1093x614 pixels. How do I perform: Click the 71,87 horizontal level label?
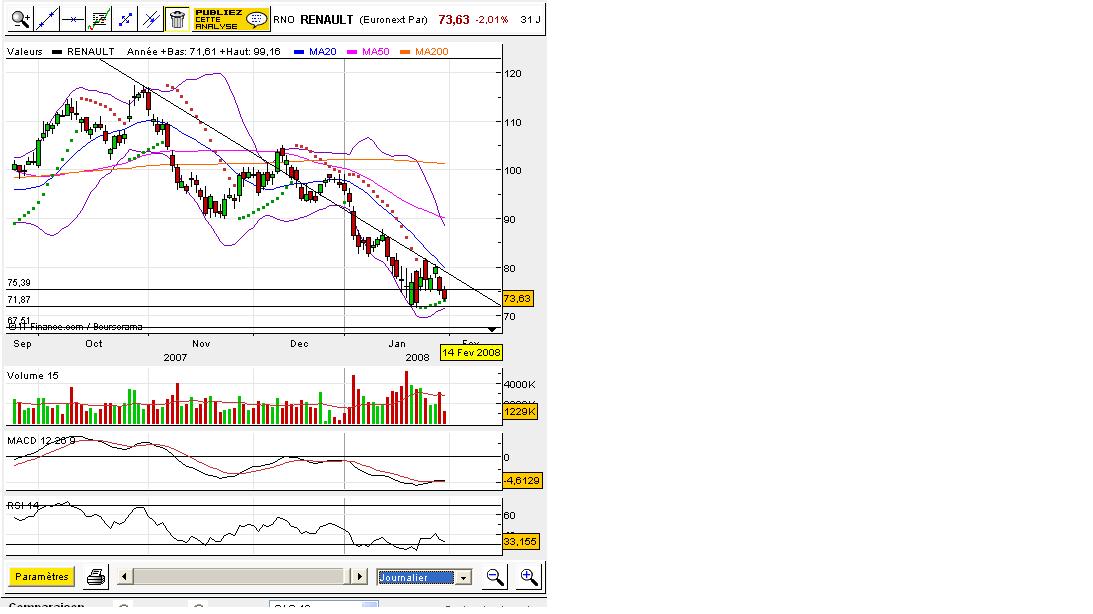19,300
